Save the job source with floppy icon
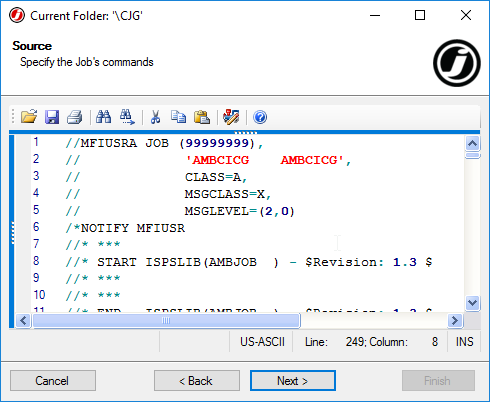 (x=52, y=117)
